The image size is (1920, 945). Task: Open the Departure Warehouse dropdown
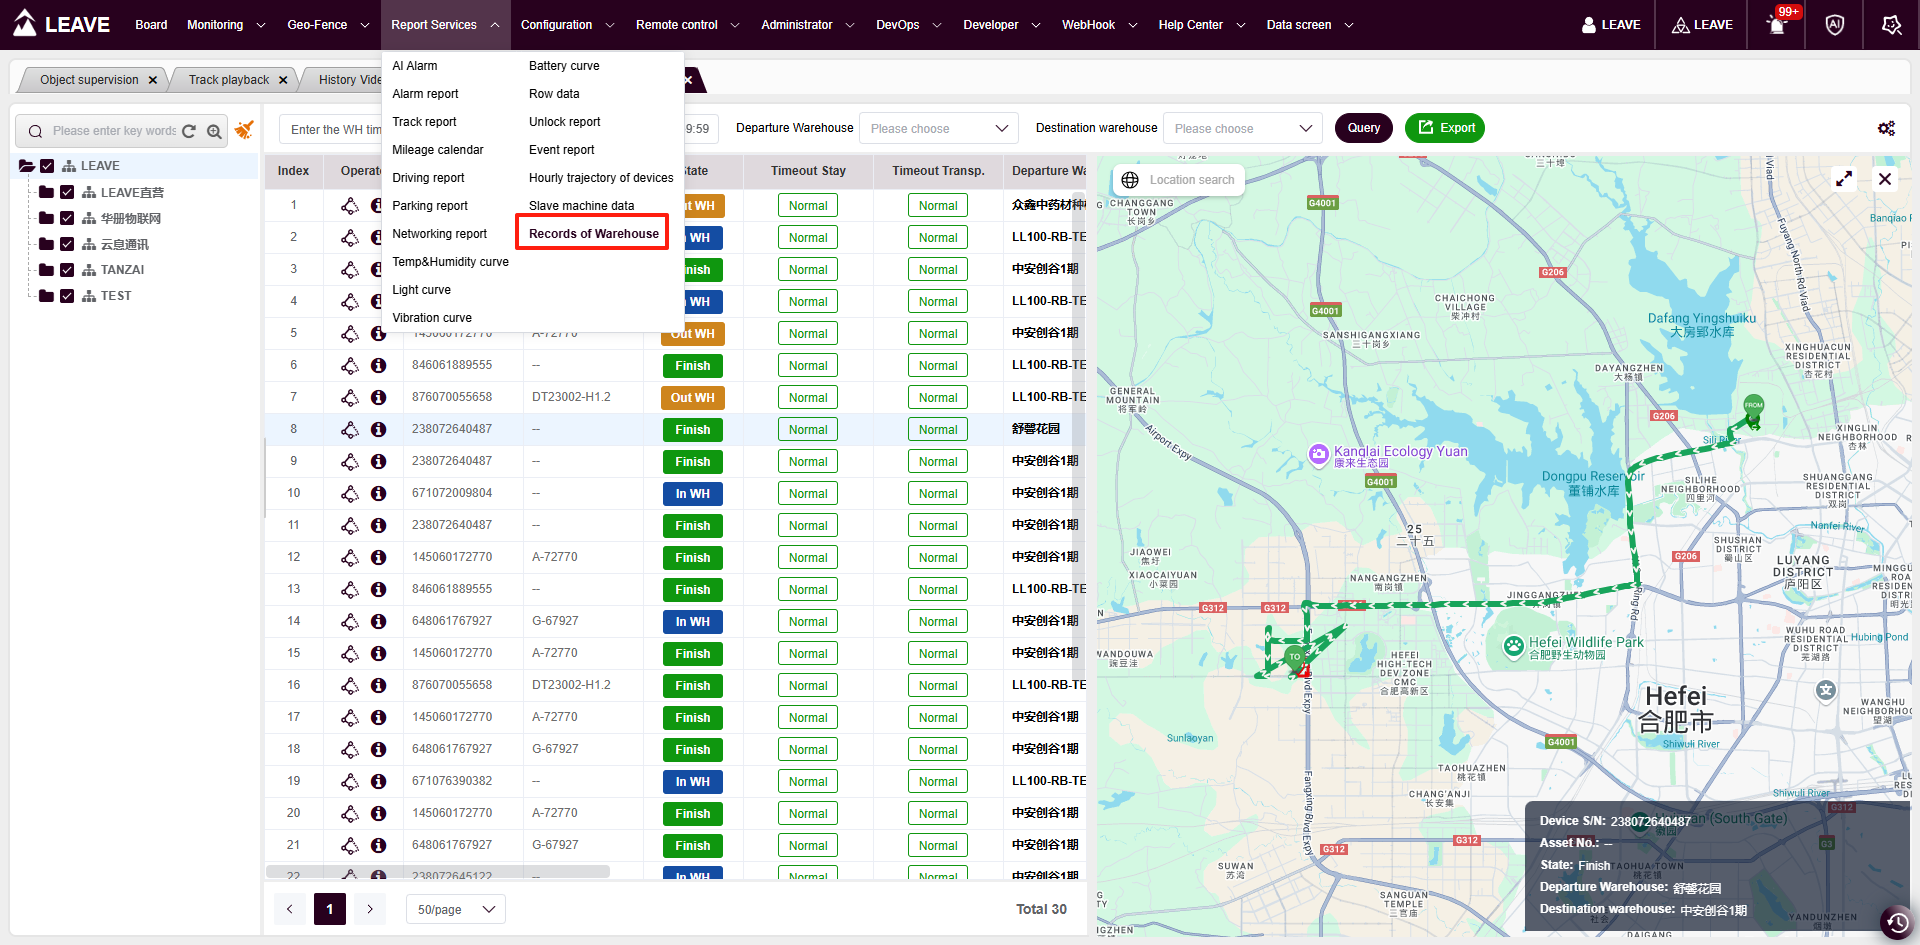pos(938,128)
